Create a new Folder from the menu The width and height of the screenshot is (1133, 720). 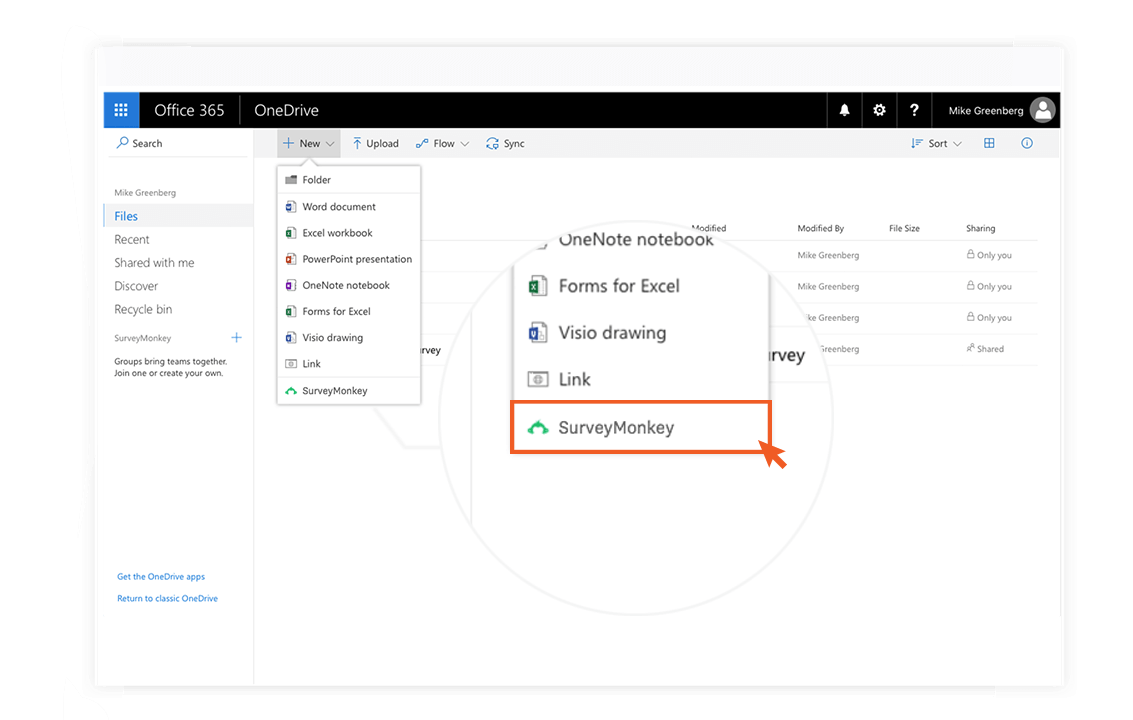coord(316,180)
